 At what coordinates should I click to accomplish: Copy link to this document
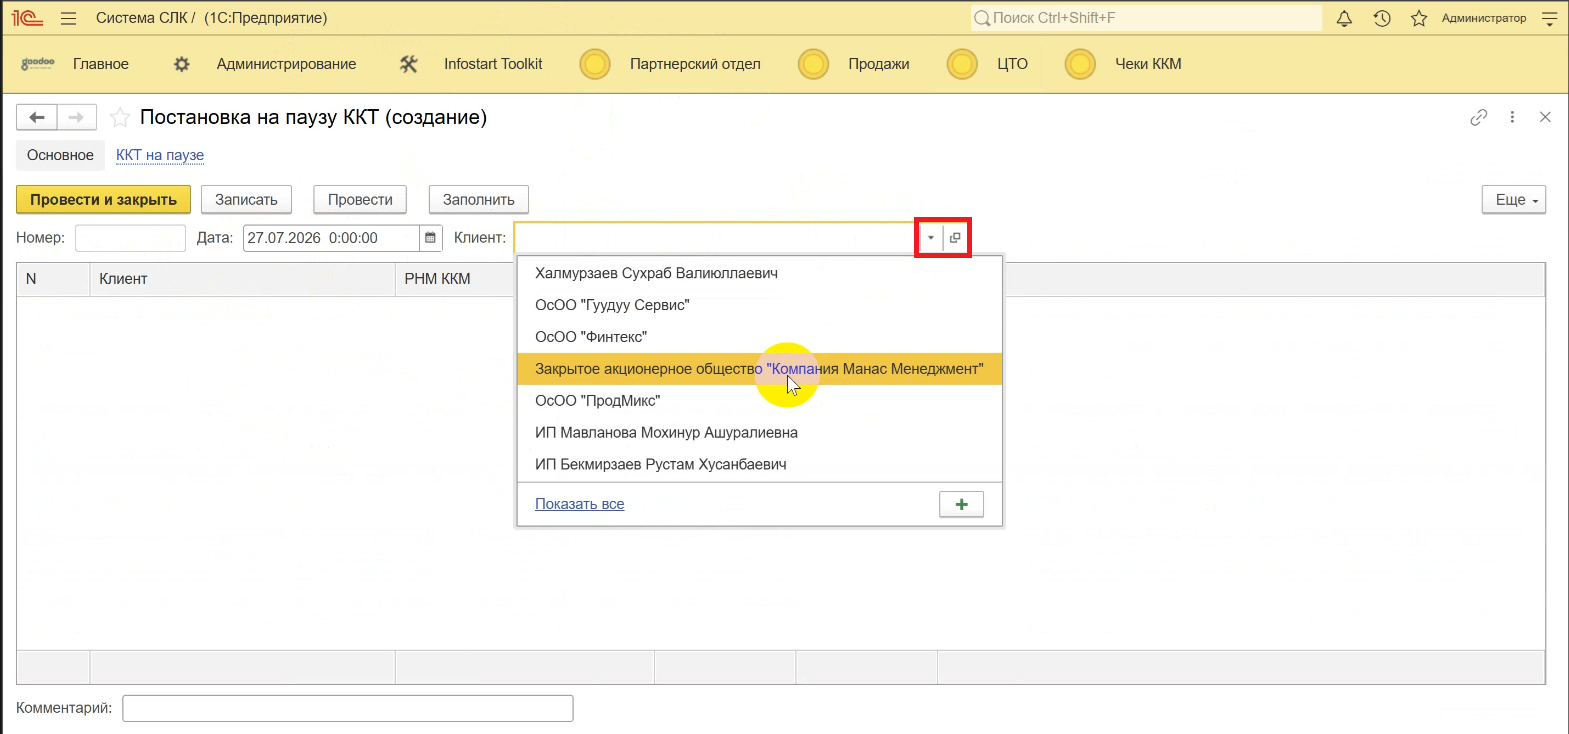click(1479, 117)
